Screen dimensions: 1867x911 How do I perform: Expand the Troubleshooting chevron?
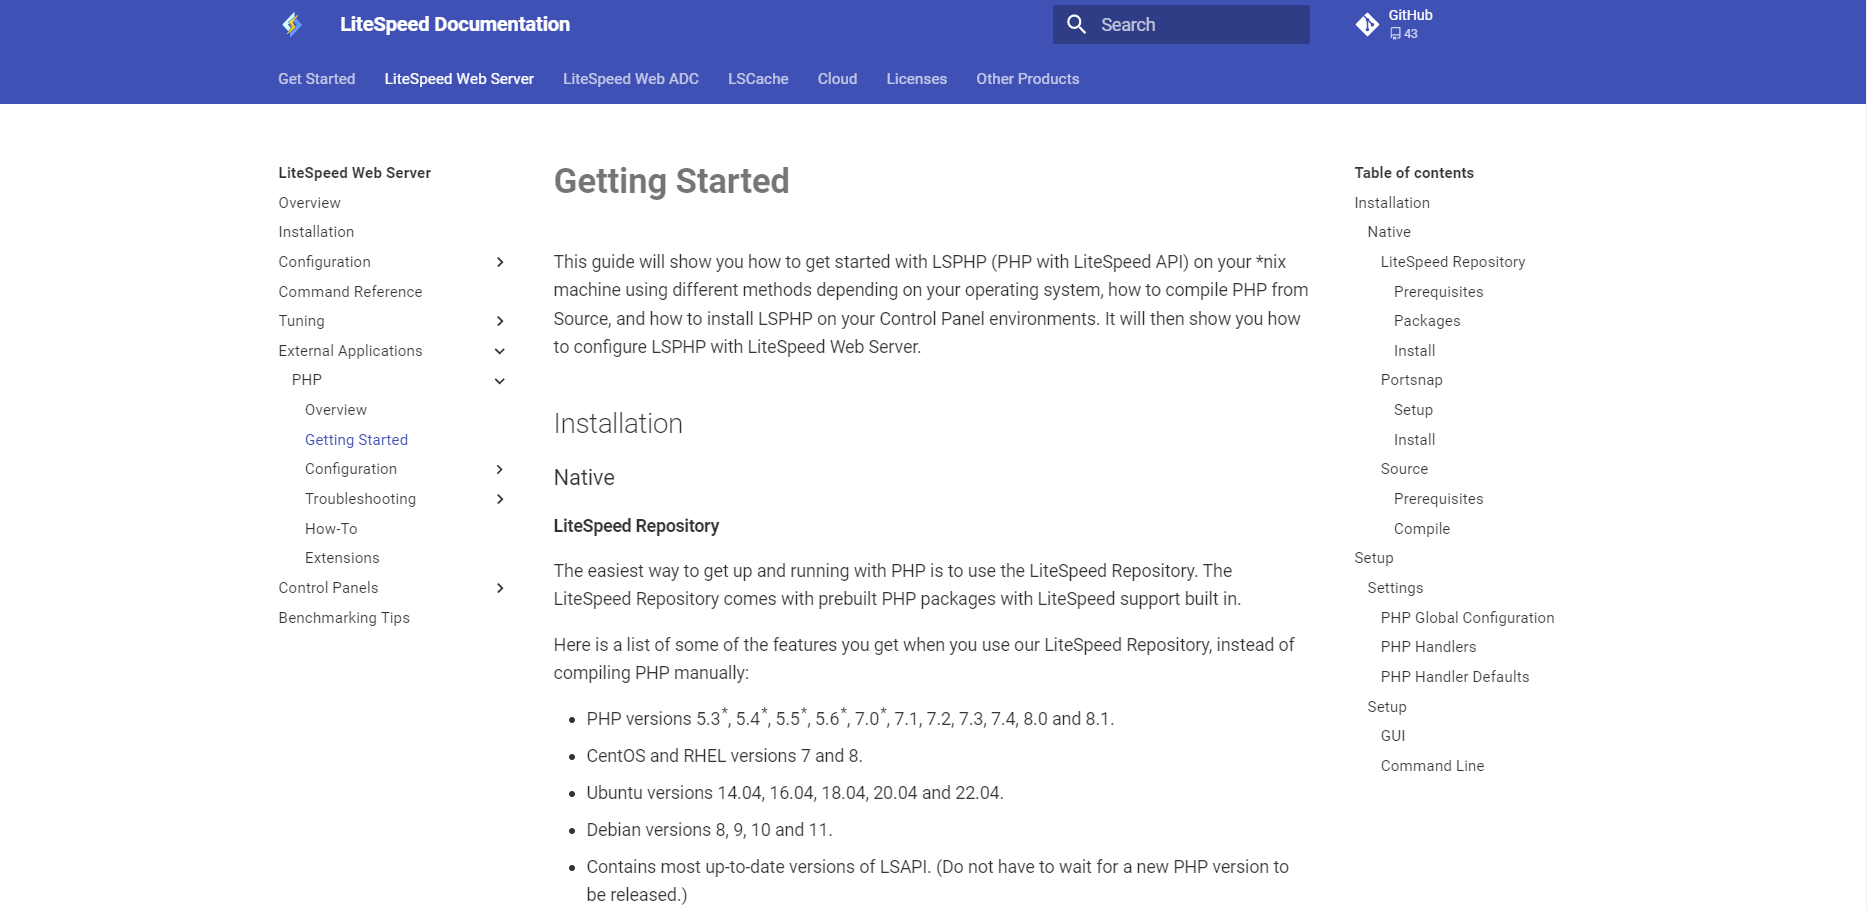coord(500,499)
